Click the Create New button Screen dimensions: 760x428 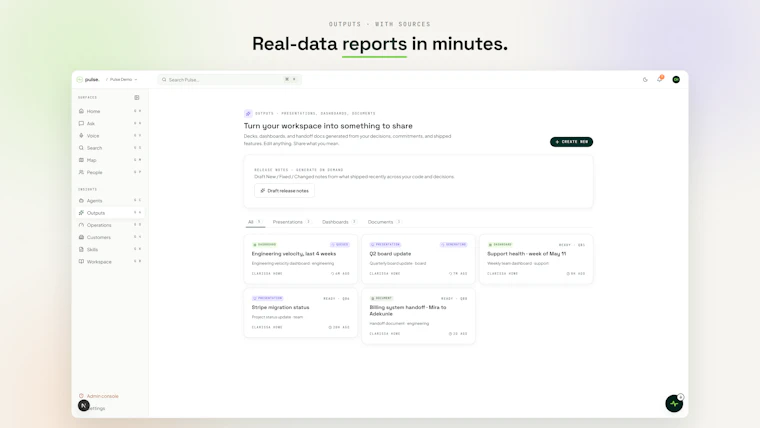(571, 142)
